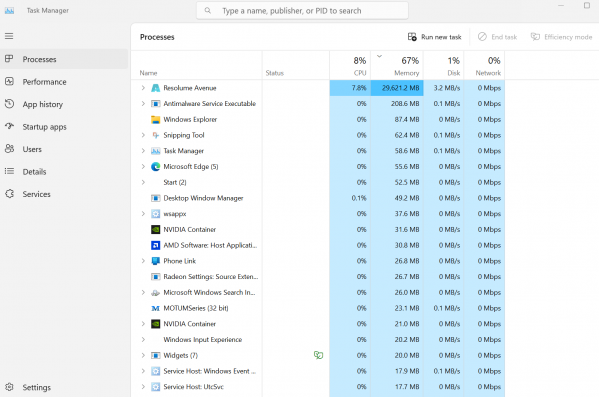Select the 208.6 MB memory cell
The height and width of the screenshot is (397, 599).
[x=397, y=104]
